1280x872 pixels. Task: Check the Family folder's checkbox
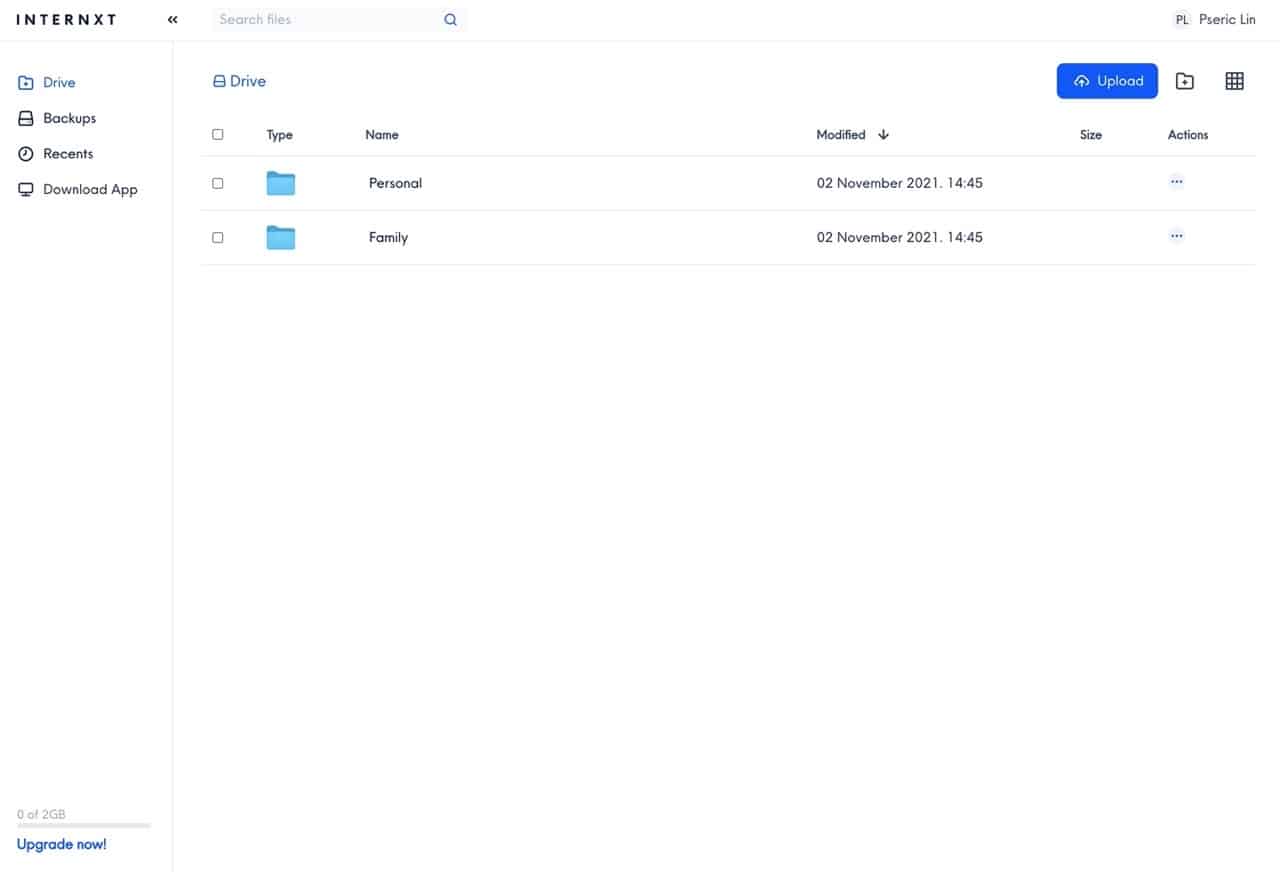(x=217, y=237)
